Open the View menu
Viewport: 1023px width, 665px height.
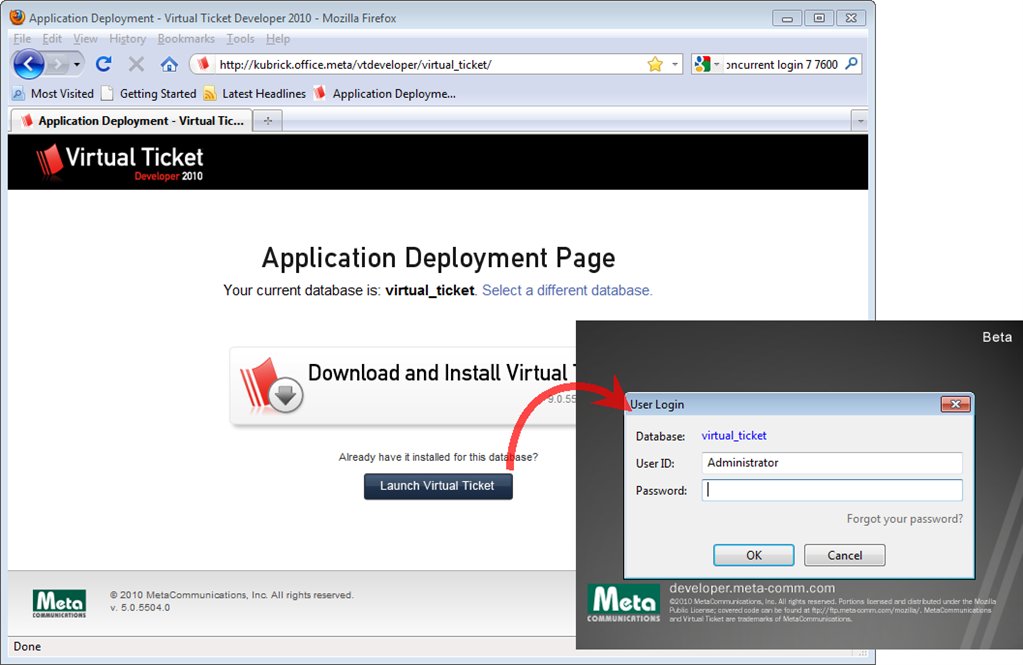(x=85, y=39)
